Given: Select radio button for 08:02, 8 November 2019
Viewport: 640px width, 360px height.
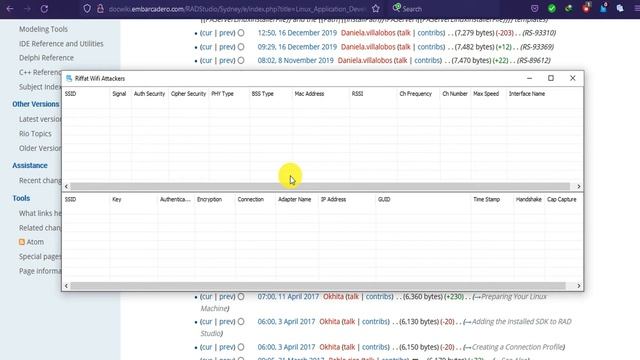Looking at the screenshot, I should [x=241, y=60].
